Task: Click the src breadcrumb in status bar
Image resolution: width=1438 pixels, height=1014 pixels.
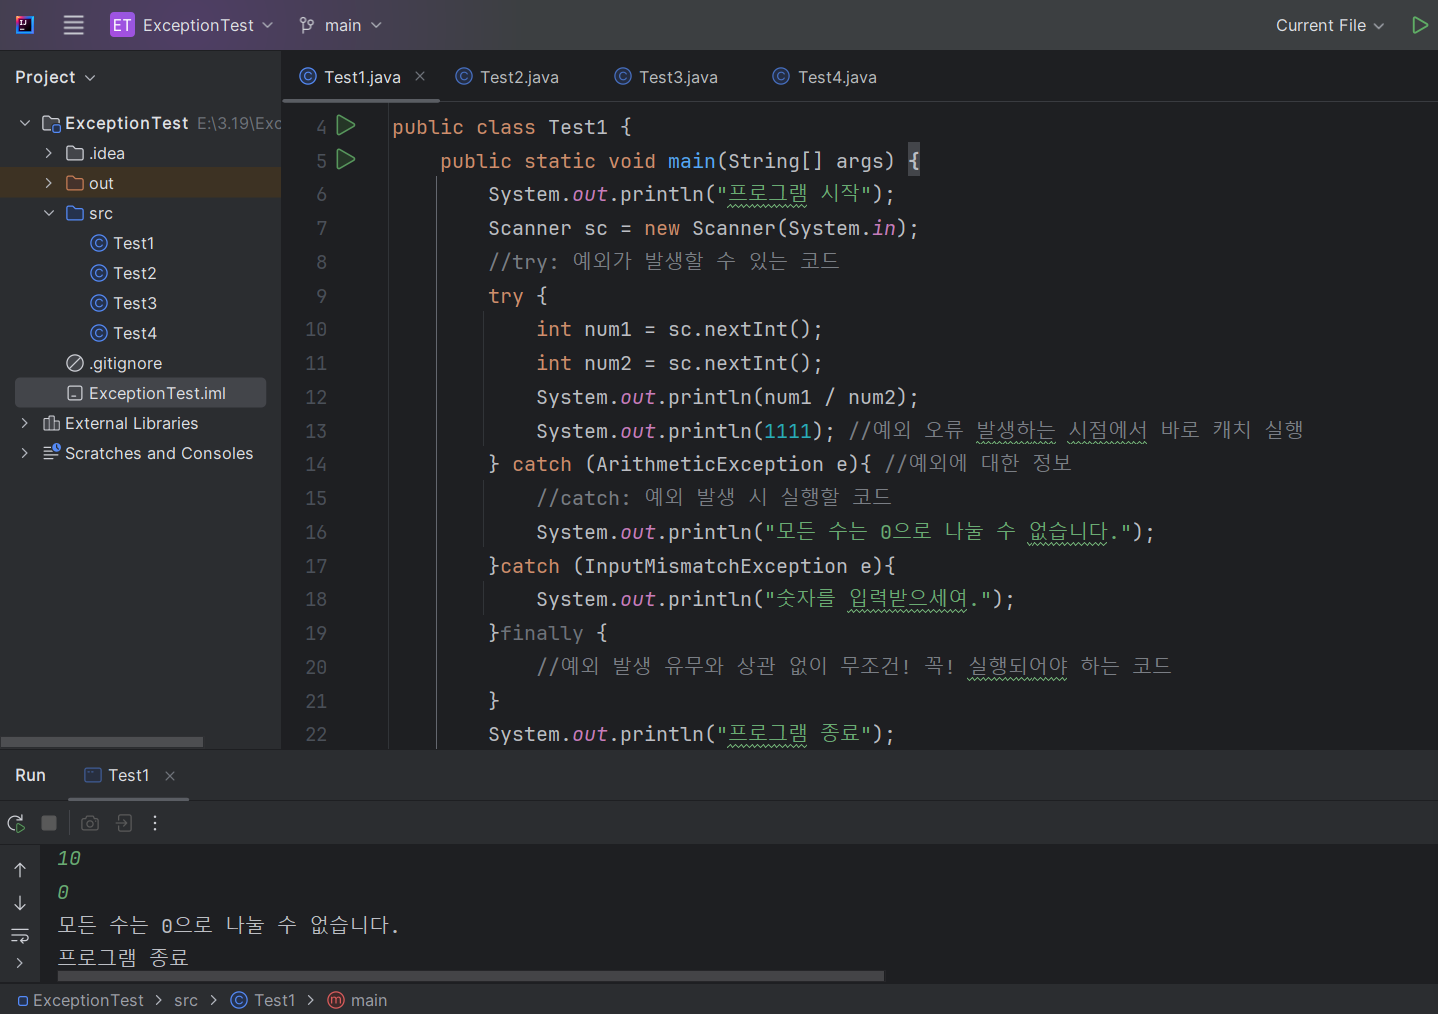Action: (x=186, y=1000)
